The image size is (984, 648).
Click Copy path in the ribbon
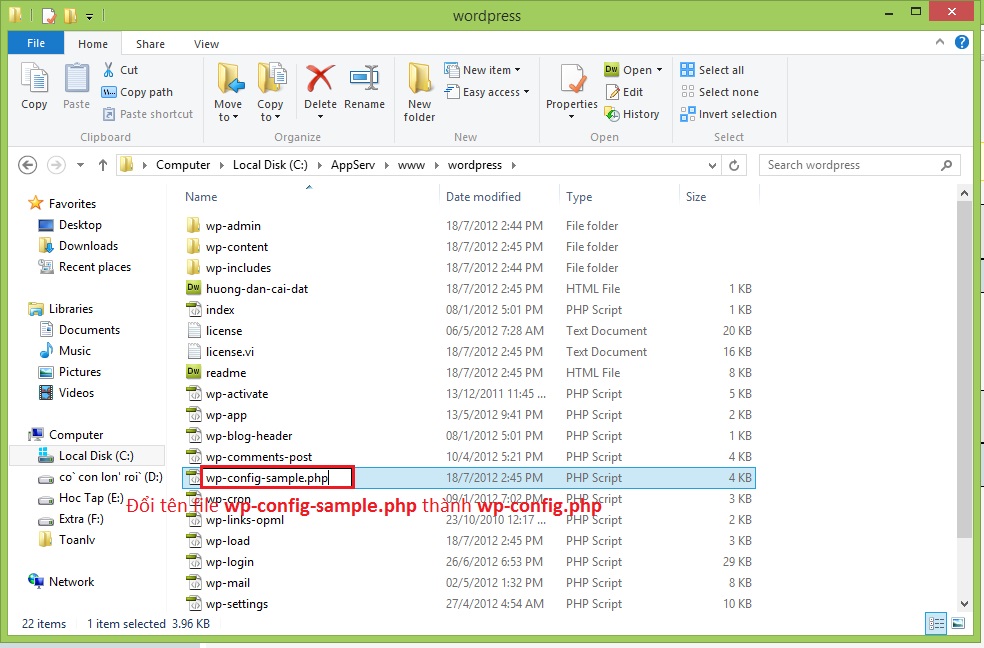137,92
